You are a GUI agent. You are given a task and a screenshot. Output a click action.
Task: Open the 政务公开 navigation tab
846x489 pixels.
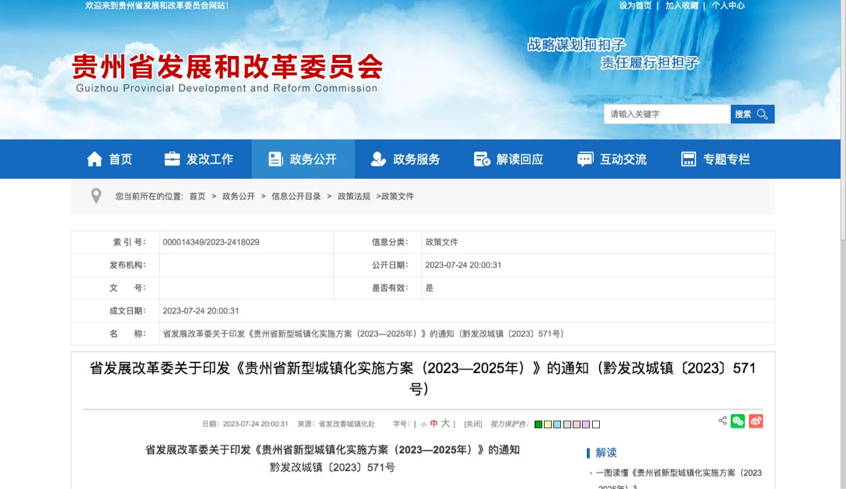[x=302, y=159]
